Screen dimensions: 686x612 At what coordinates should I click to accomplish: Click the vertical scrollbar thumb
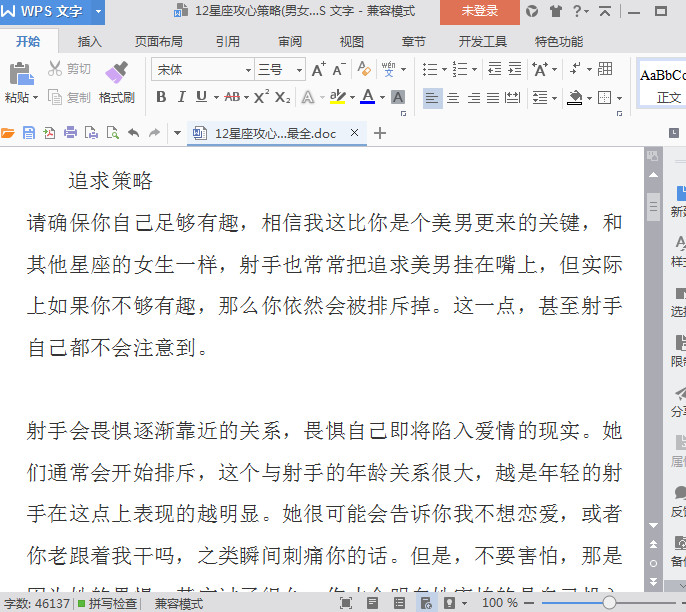[x=654, y=207]
